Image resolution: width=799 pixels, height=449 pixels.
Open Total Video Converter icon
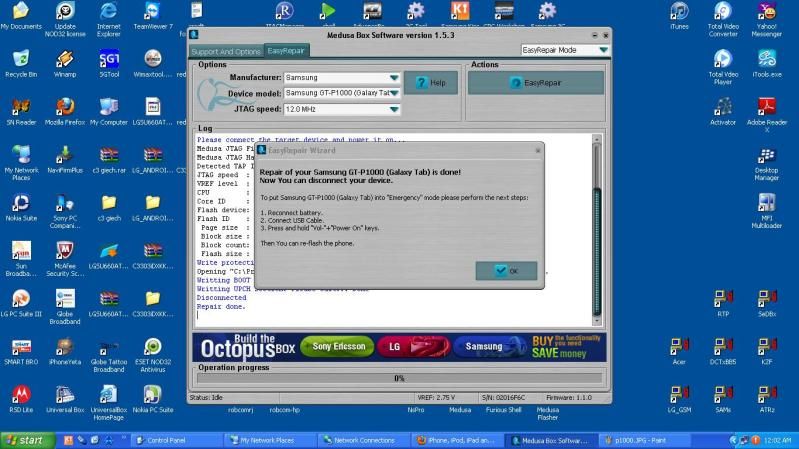tap(723, 19)
